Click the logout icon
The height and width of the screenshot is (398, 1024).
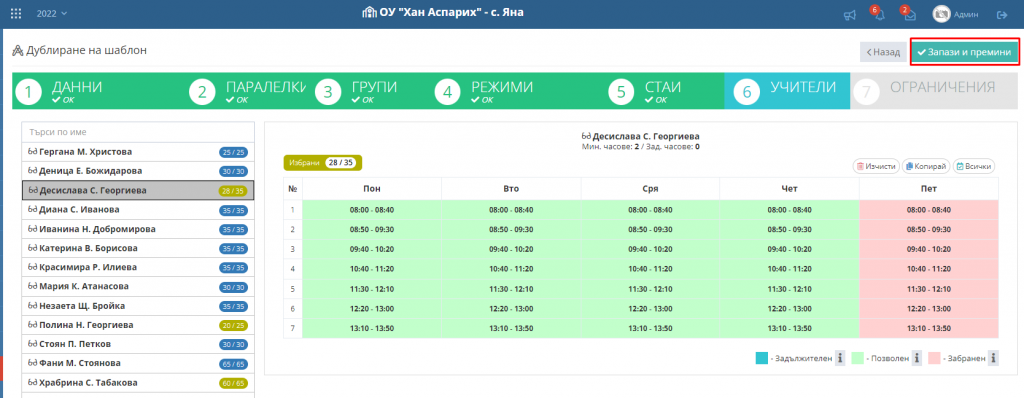point(1002,15)
